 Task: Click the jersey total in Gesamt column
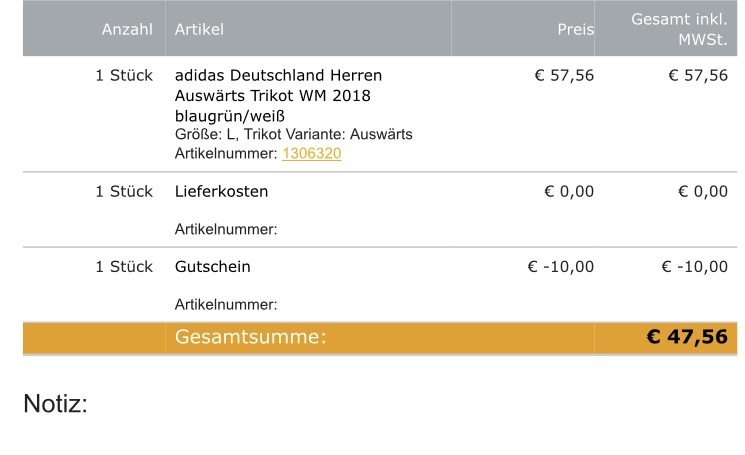tap(698, 75)
